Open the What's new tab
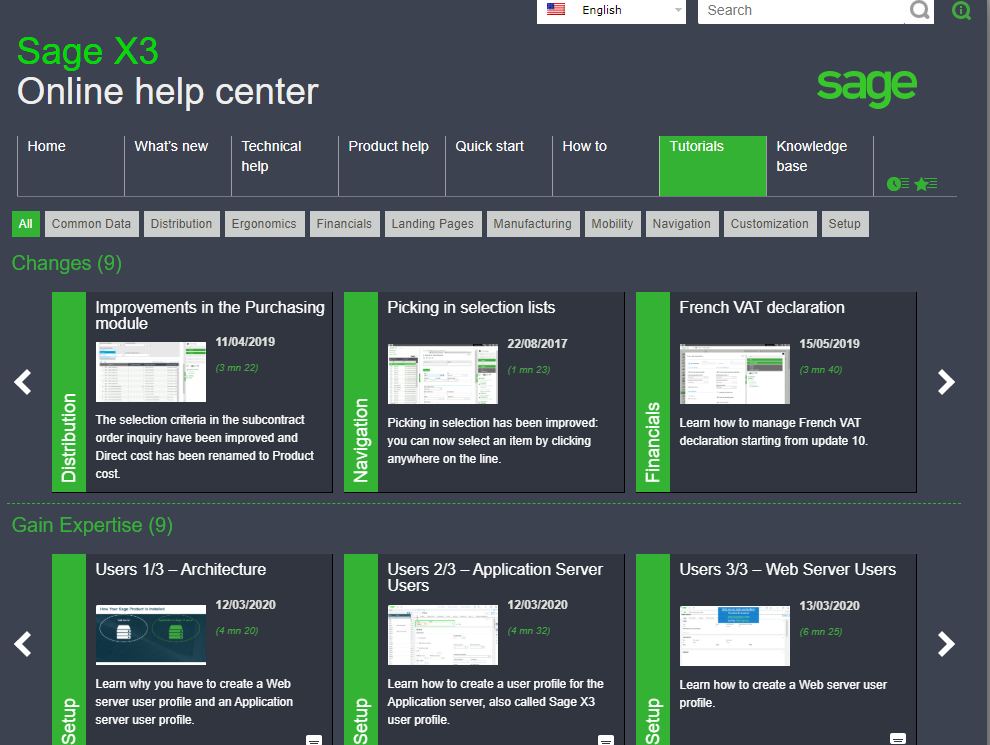 click(x=178, y=166)
